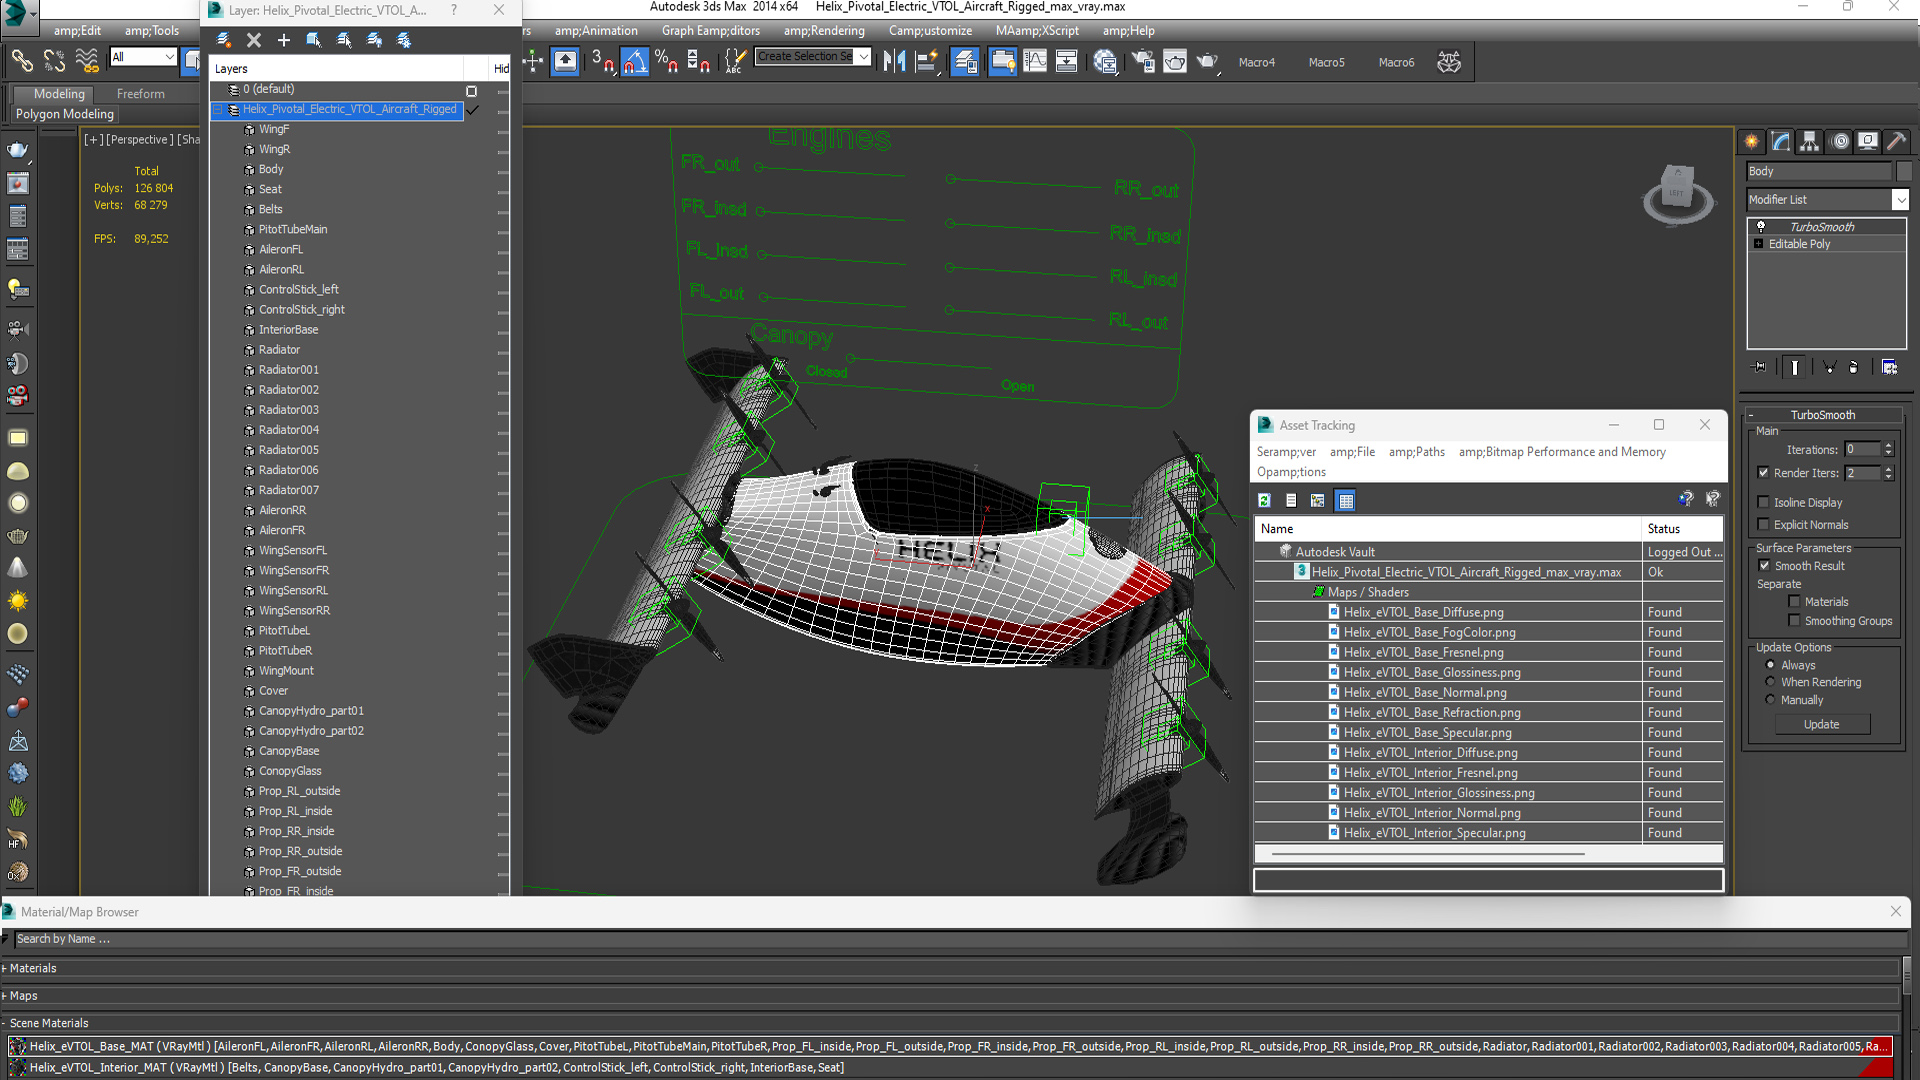Viewport: 1920px width, 1080px height.
Task: Click the Mirror tool icon
Action: [x=895, y=62]
